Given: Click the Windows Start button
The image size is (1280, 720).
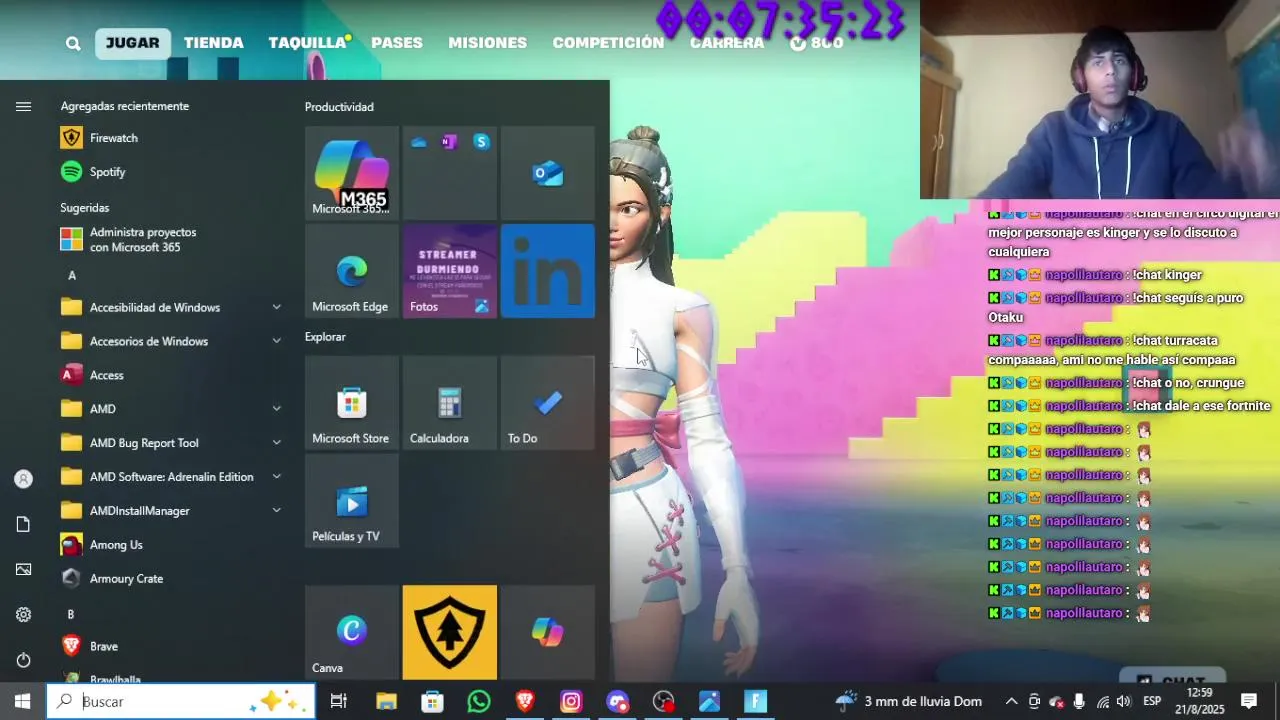Looking at the screenshot, I should click(x=22, y=701).
